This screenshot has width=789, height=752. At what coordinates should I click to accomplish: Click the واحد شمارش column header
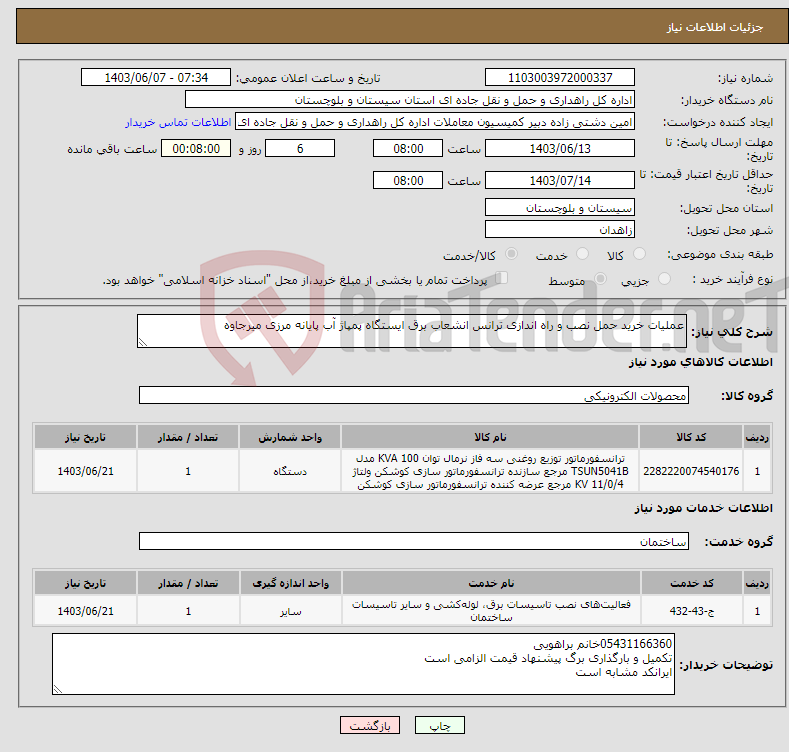pos(290,437)
